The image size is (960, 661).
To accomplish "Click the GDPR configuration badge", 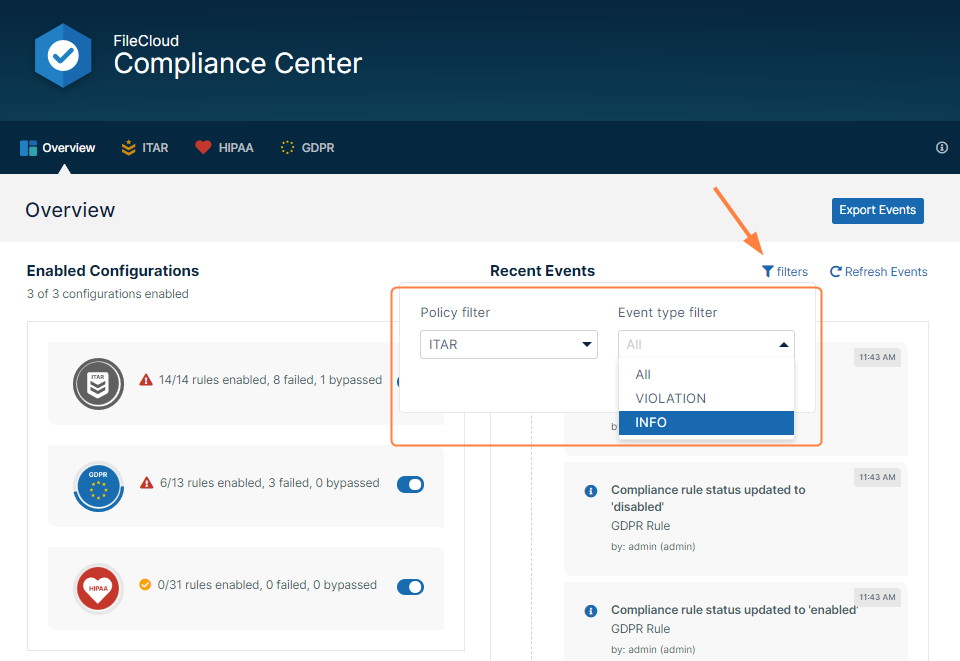I will 99,487.
